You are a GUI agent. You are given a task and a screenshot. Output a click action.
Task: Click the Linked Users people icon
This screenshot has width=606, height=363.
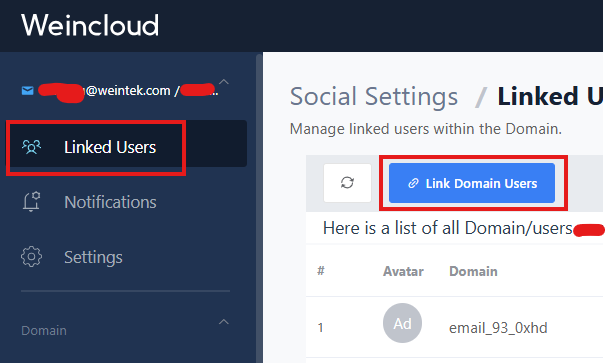click(31, 147)
